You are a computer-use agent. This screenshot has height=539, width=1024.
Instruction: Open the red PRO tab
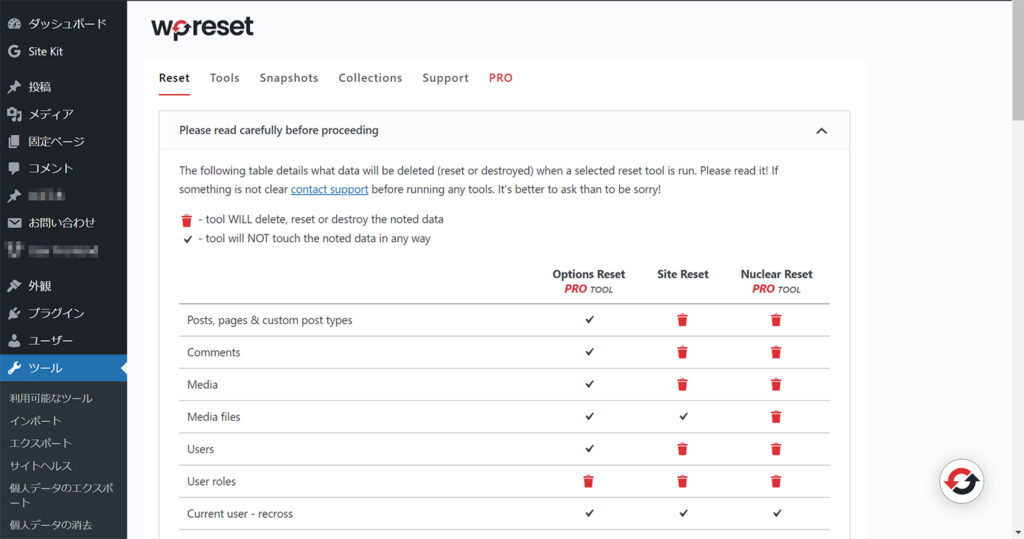[x=501, y=78]
